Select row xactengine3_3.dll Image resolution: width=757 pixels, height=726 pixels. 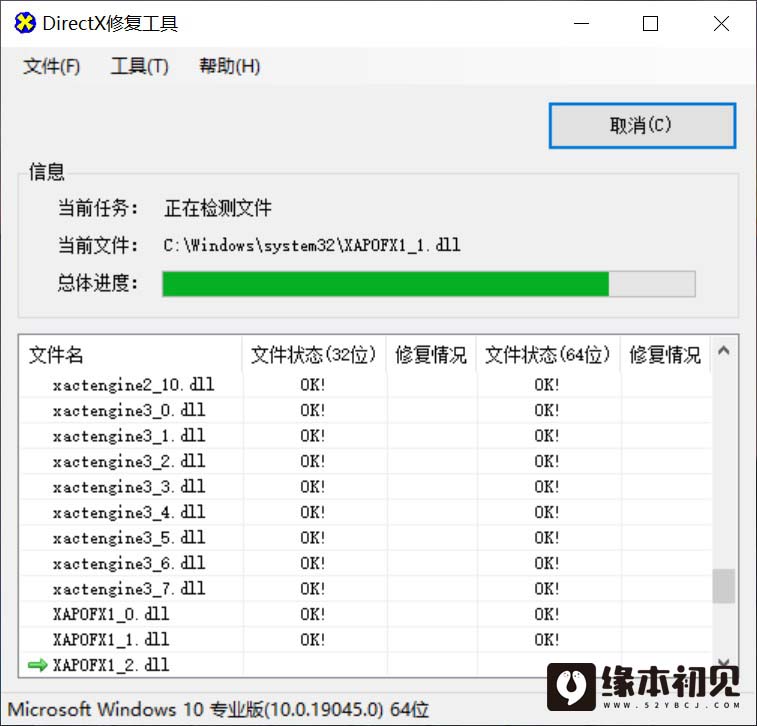click(x=365, y=487)
